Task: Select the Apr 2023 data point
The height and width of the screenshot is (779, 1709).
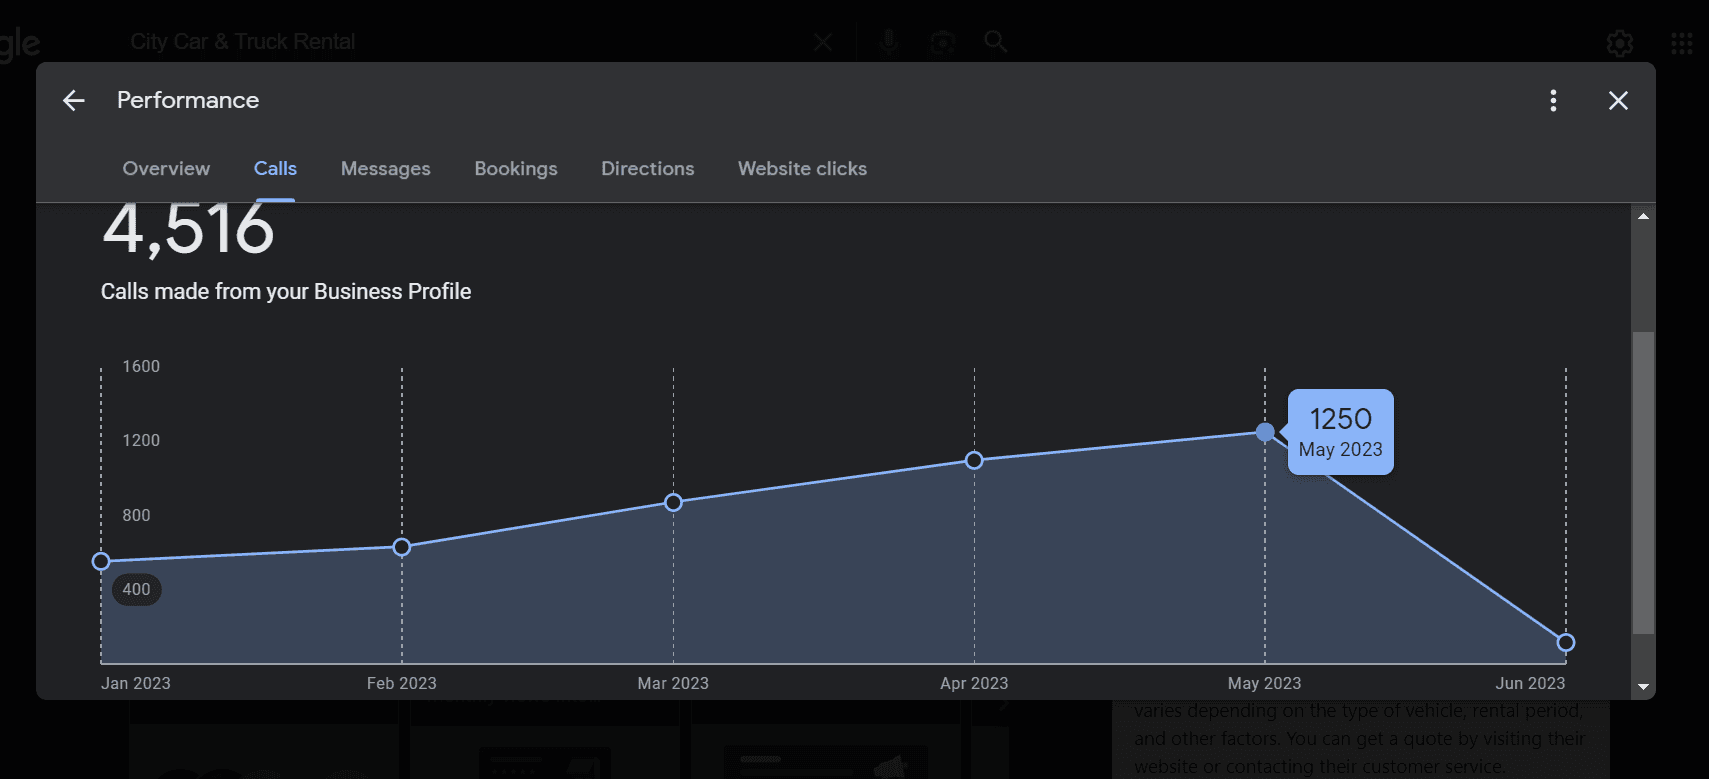Action: 974,460
